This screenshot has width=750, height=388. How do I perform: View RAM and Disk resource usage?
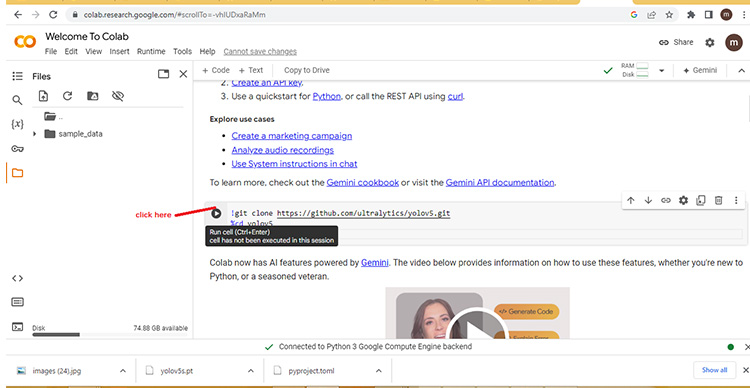pyautogui.click(x=634, y=70)
